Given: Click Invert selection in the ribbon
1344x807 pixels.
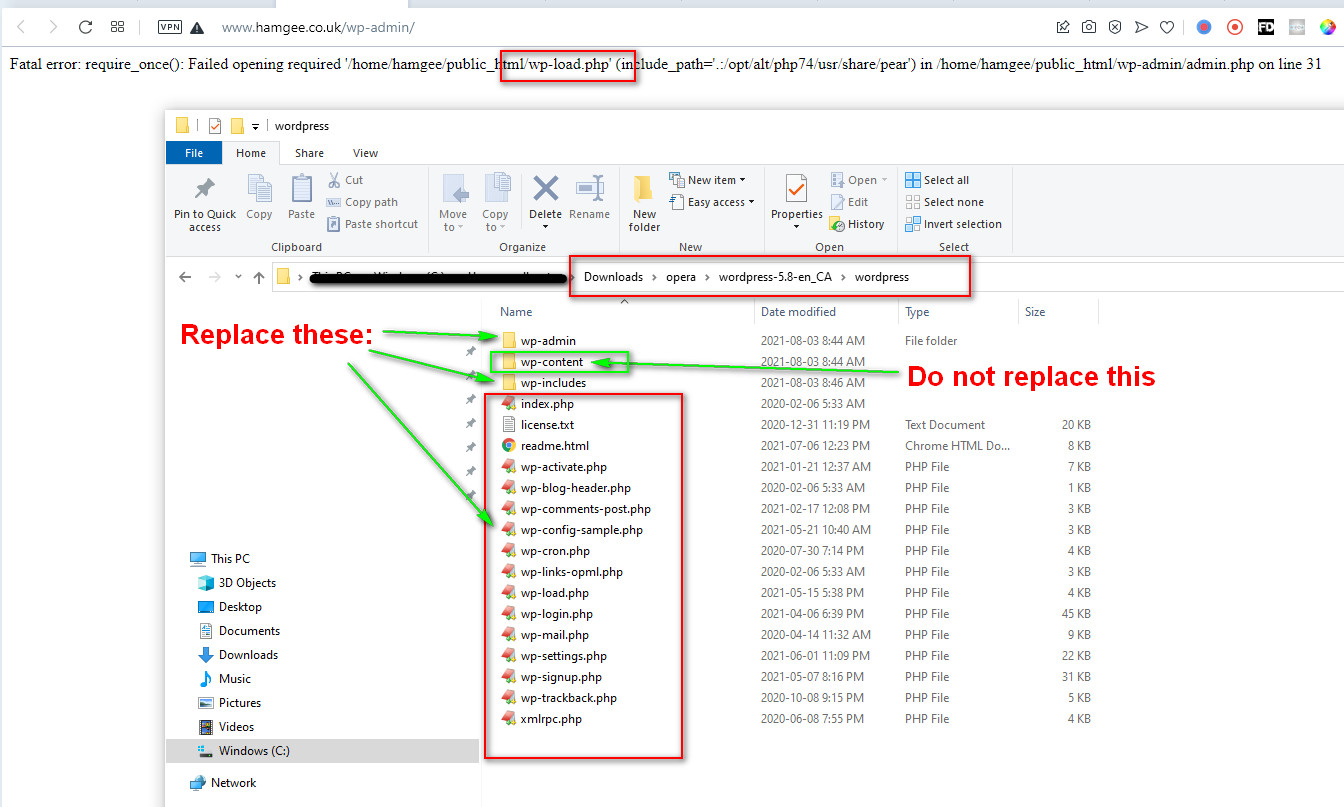Looking at the screenshot, I should point(953,224).
